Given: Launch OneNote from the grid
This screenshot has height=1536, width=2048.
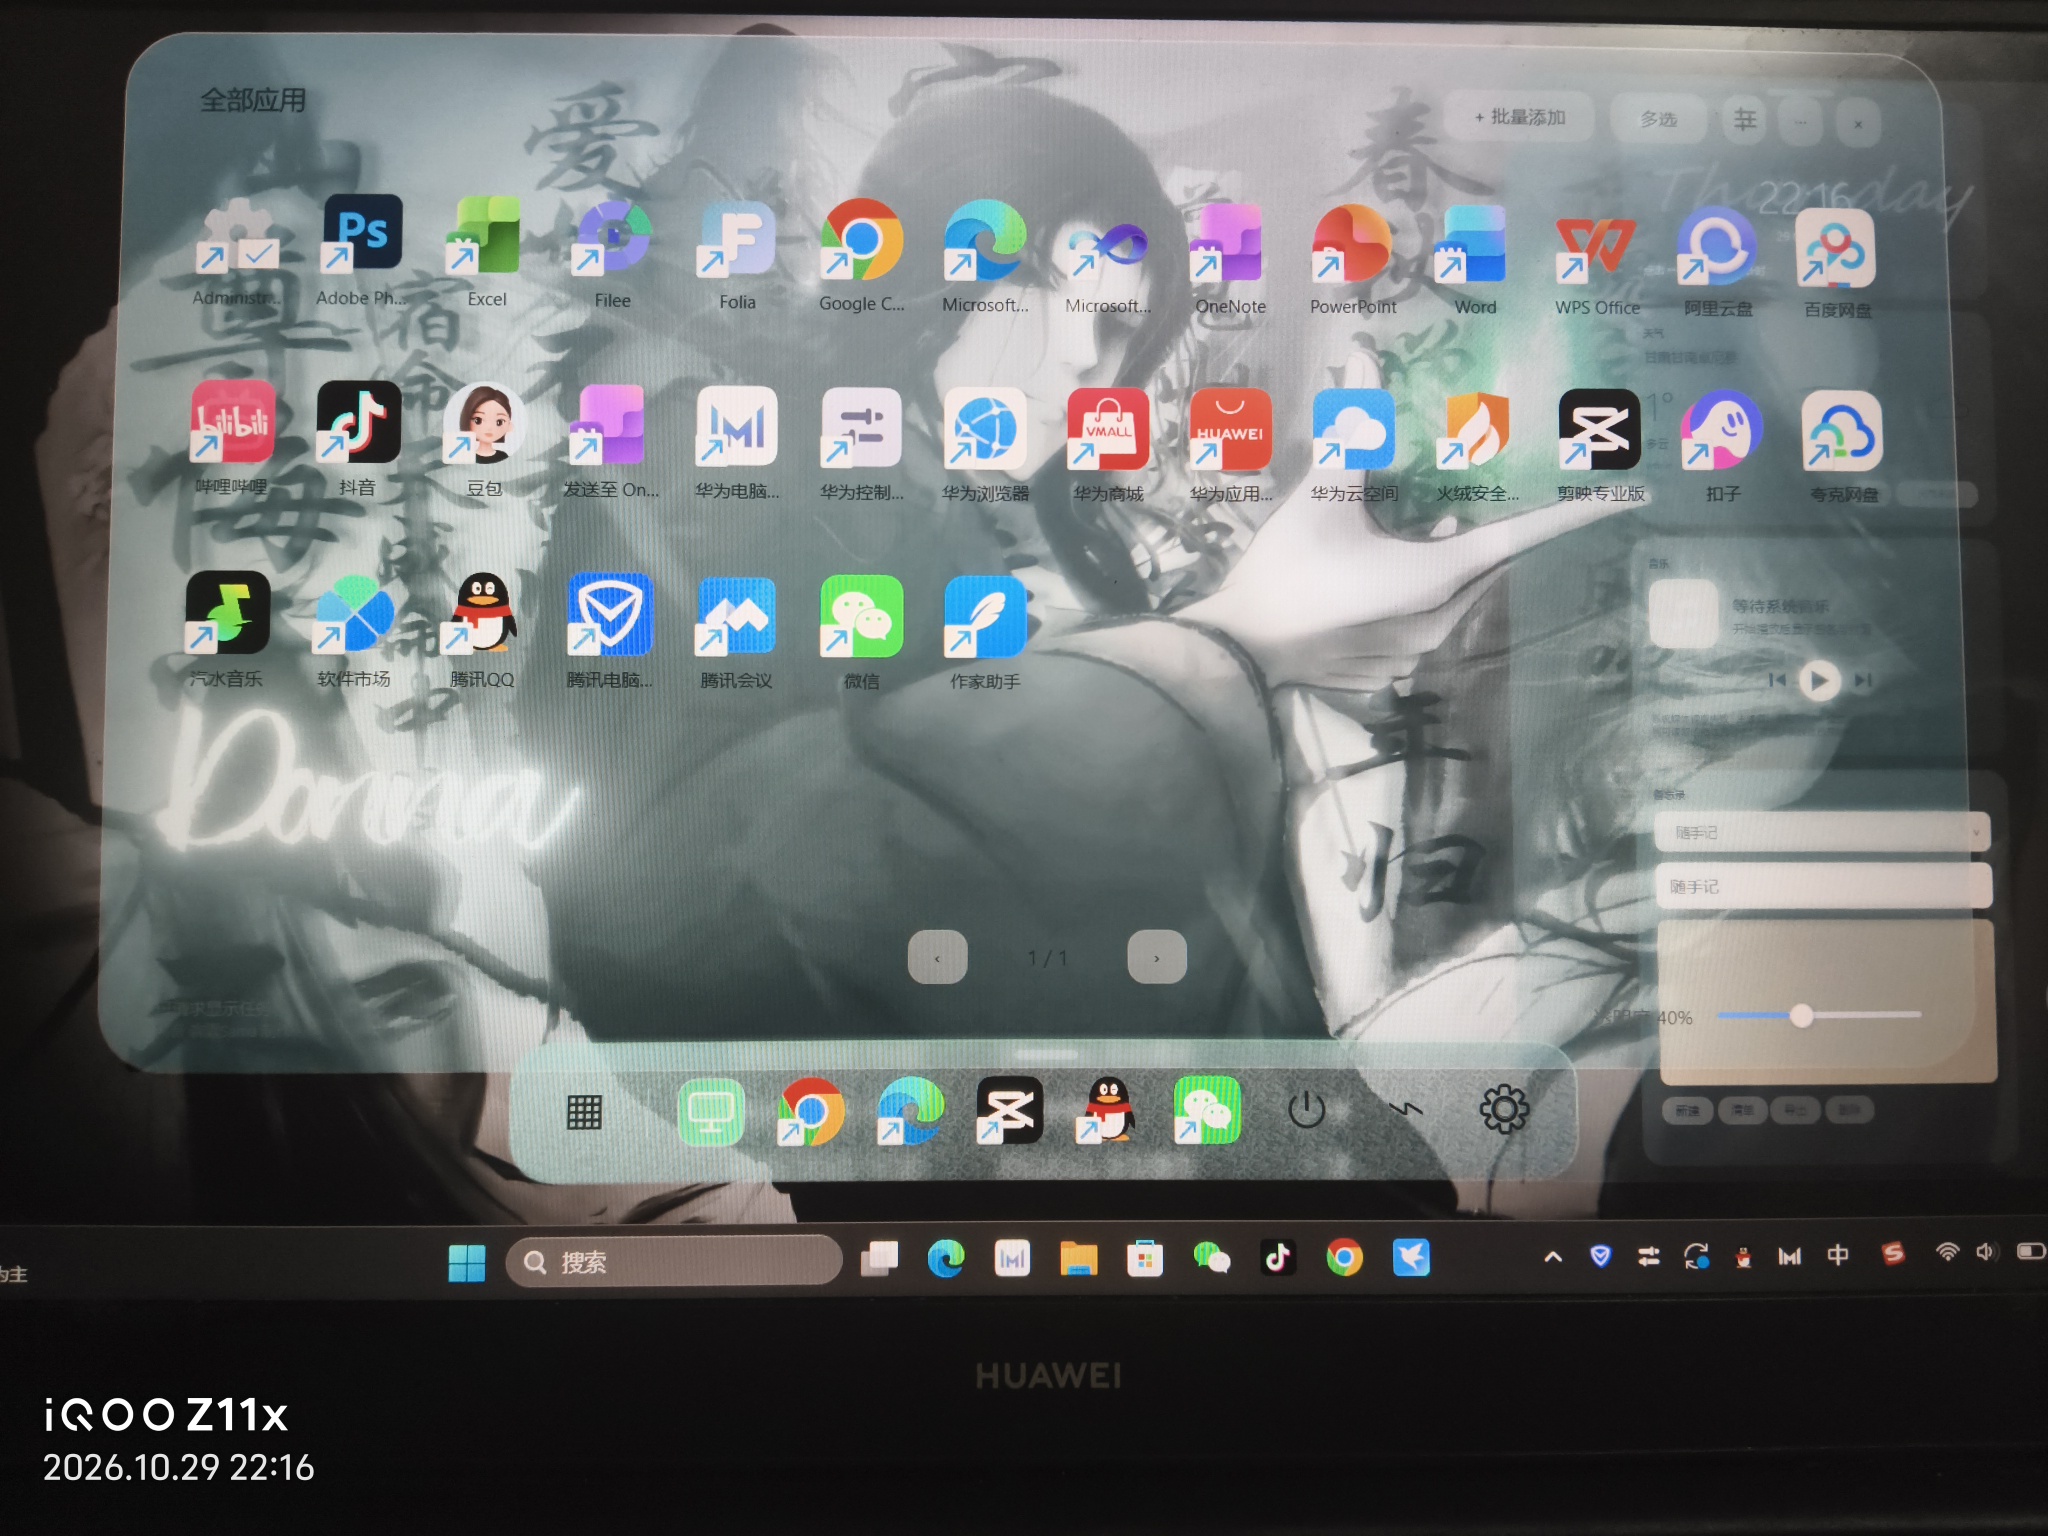Looking at the screenshot, I should (1229, 244).
